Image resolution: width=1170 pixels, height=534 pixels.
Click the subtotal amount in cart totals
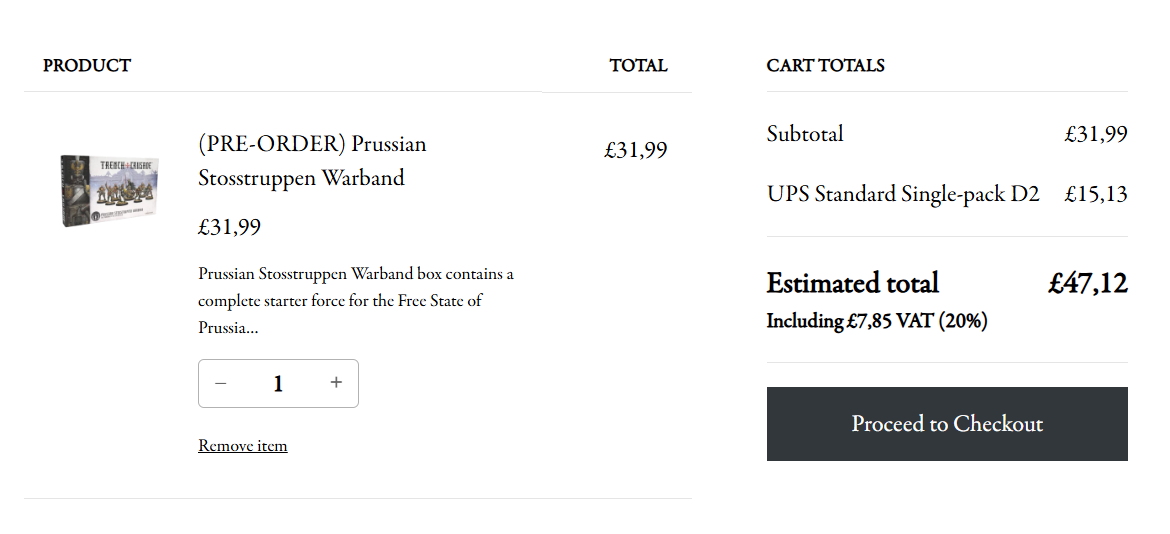click(x=1095, y=134)
